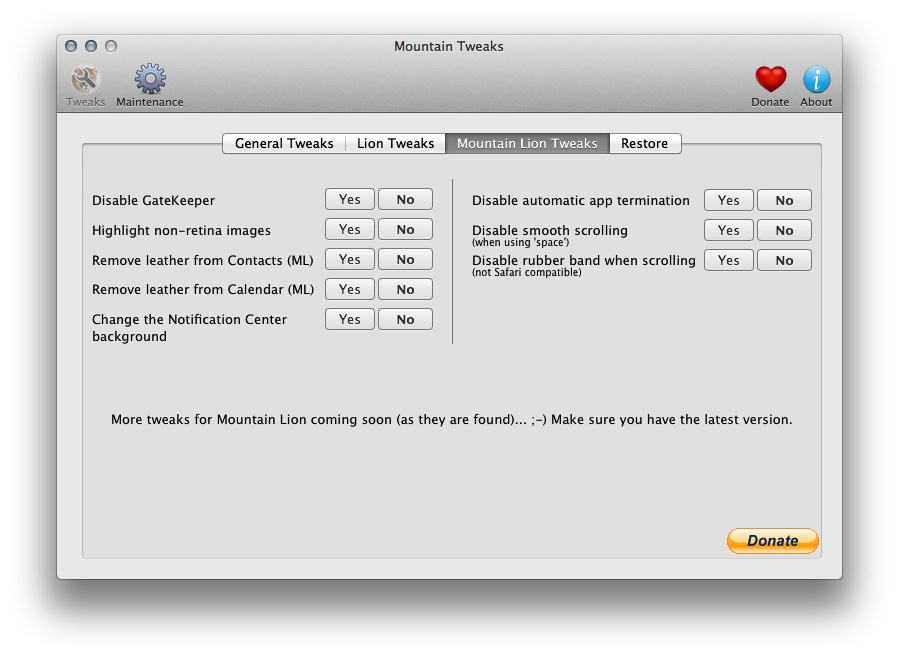Open the Restore tab
899x658 pixels.
coord(644,143)
